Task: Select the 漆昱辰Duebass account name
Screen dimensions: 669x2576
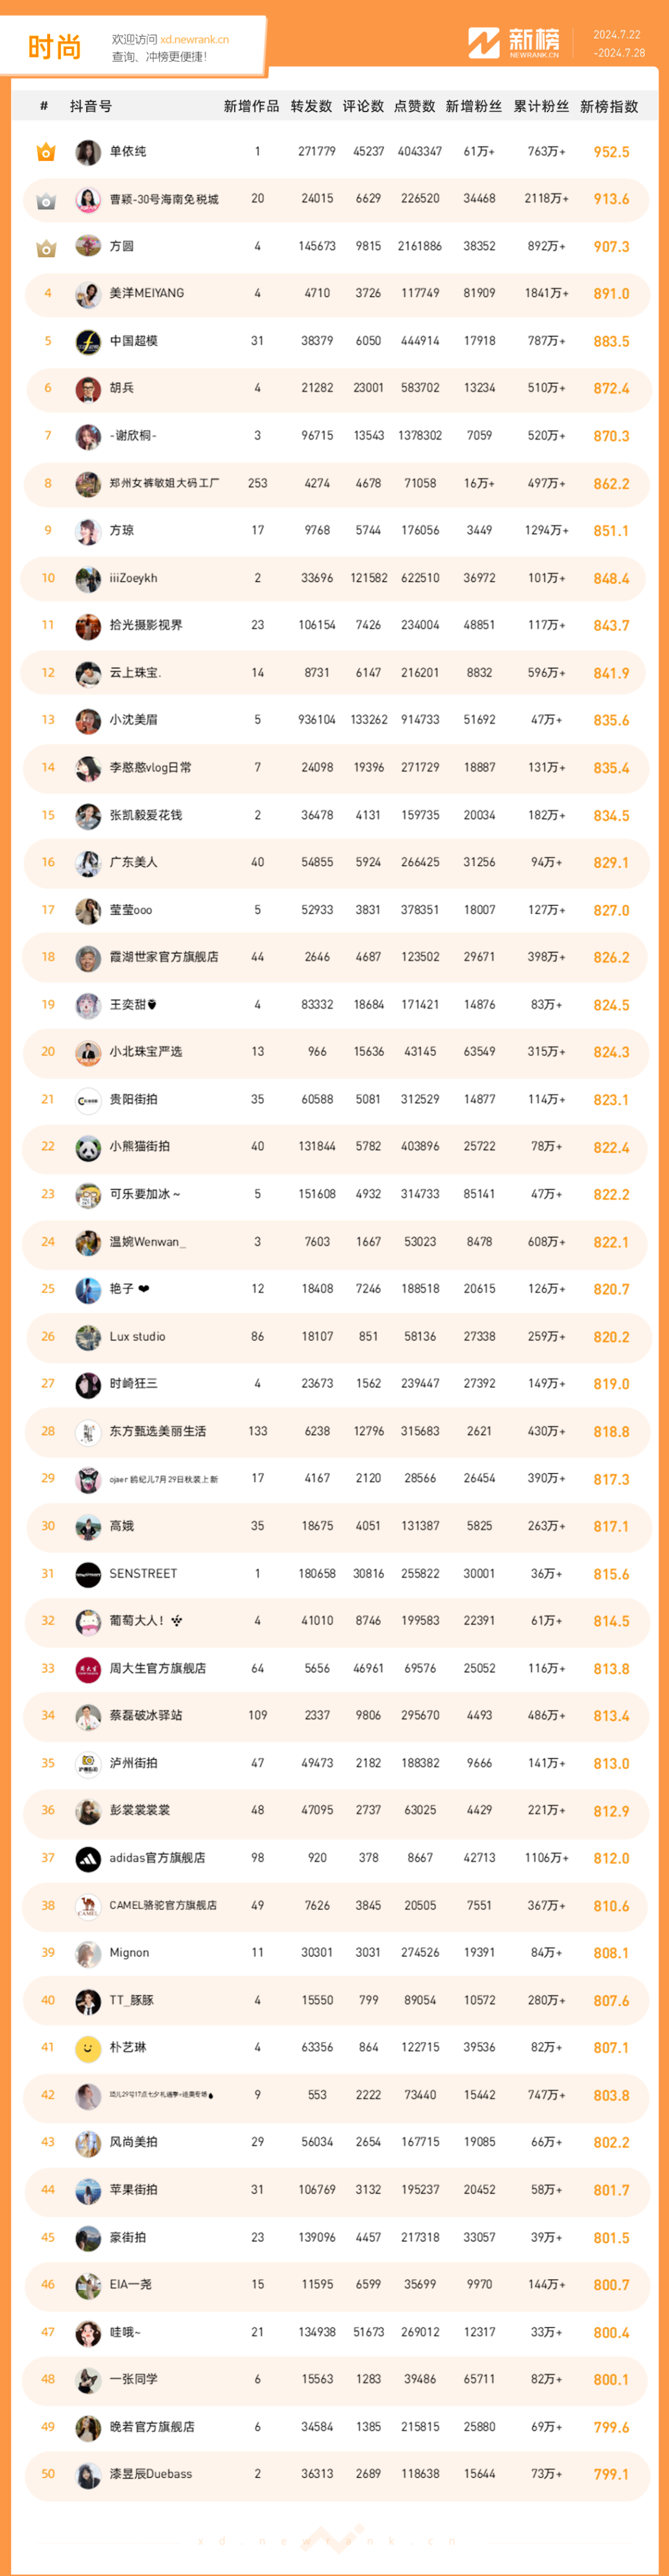Action: [x=150, y=2475]
